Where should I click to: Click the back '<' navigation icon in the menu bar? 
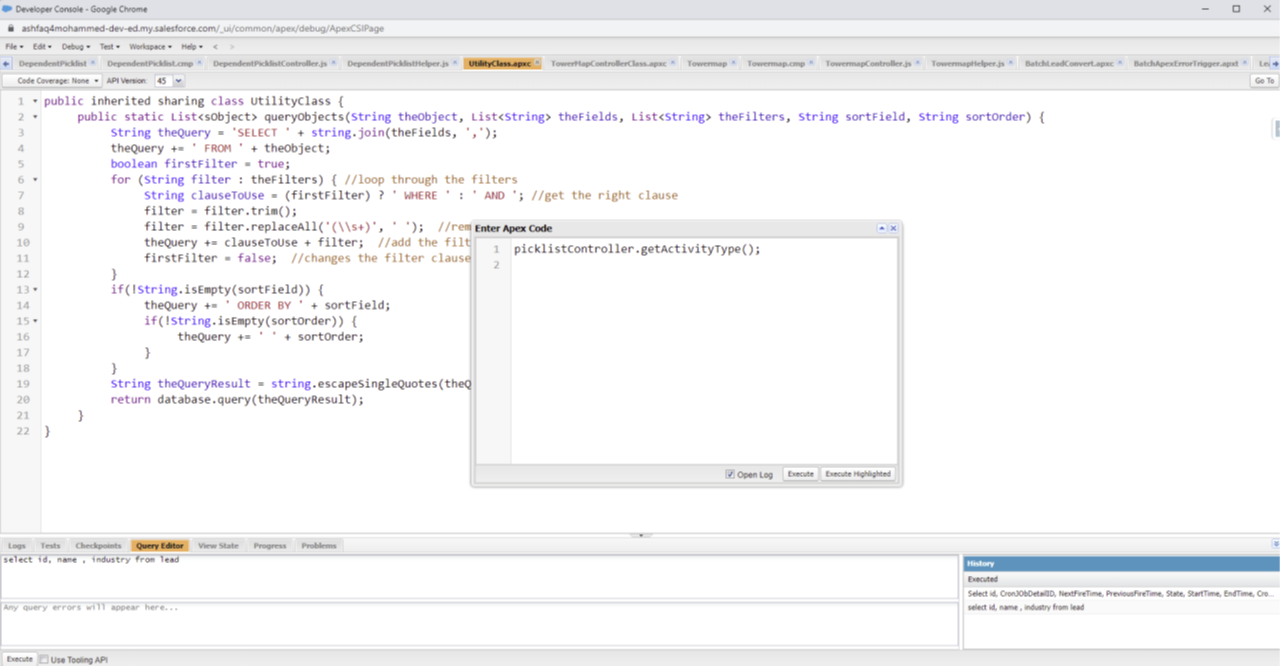click(x=215, y=46)
